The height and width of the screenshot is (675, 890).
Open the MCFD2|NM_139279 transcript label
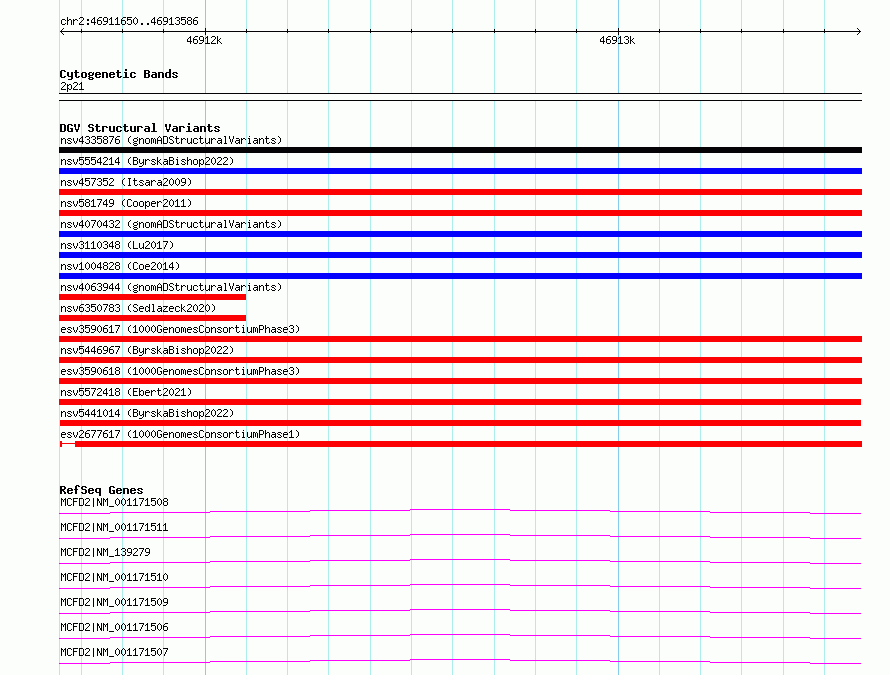[105, 552]
